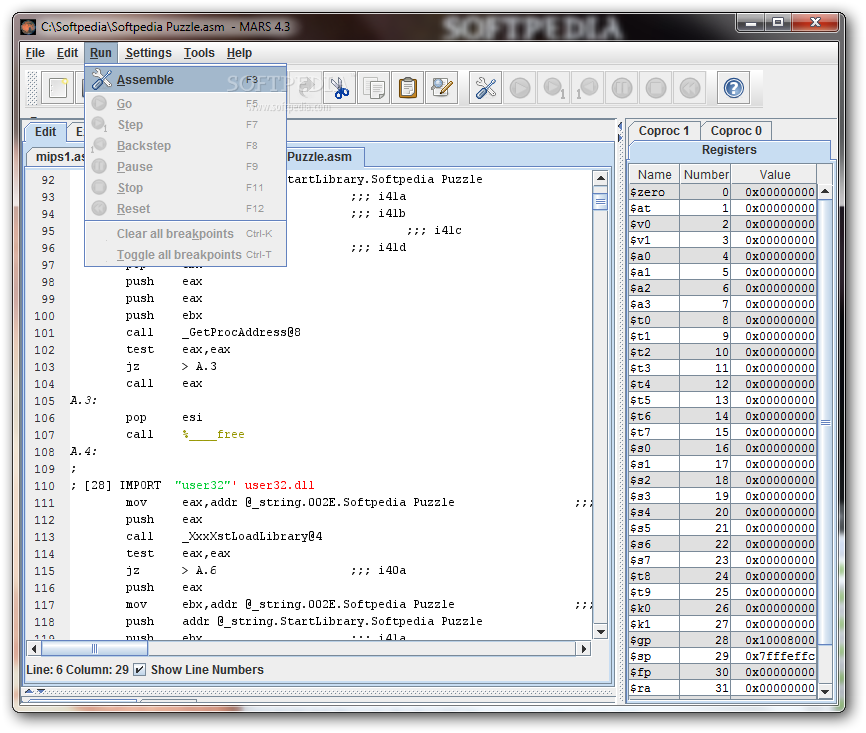This screenshot has width=866, height=733.
Task: Toggle the Show Line Numbers checkbox
Action: click(x=140, y=669)
